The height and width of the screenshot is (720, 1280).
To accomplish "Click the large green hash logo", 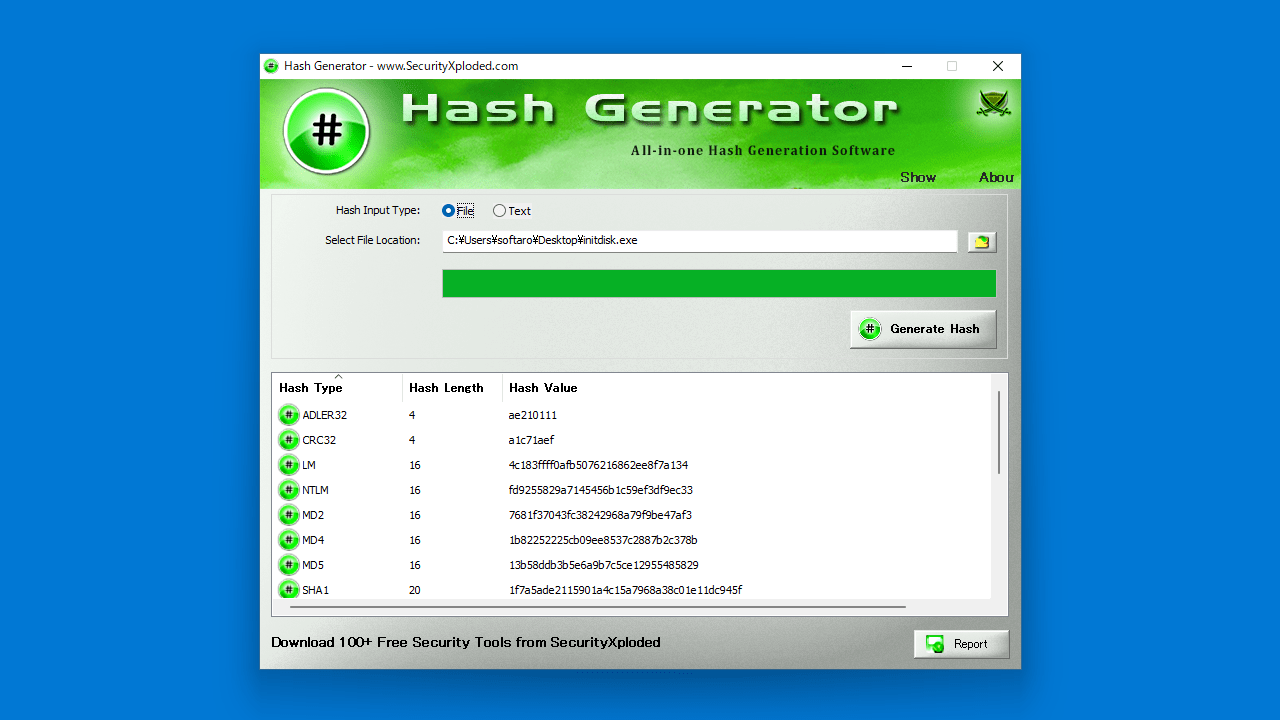I will 327,131.
